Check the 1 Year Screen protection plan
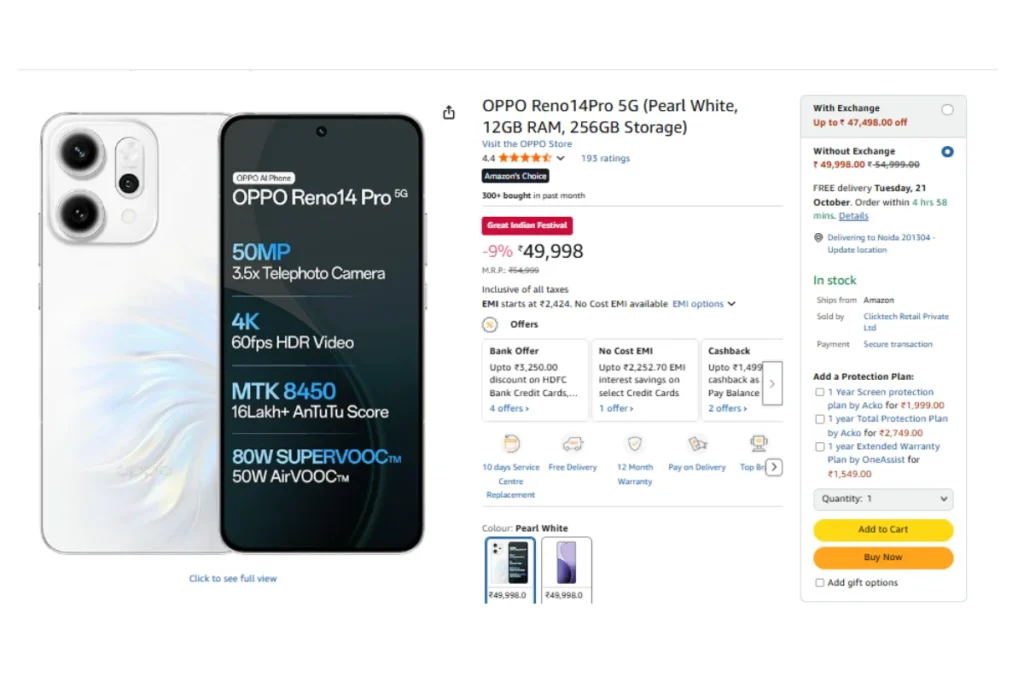1024x683 pixels. [820, 392]
